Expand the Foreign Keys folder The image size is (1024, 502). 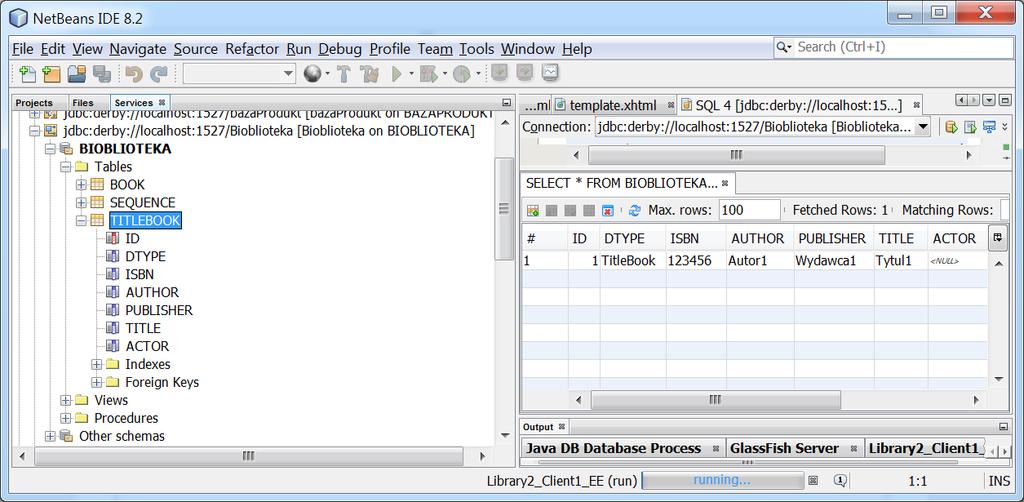pos(97,382)
